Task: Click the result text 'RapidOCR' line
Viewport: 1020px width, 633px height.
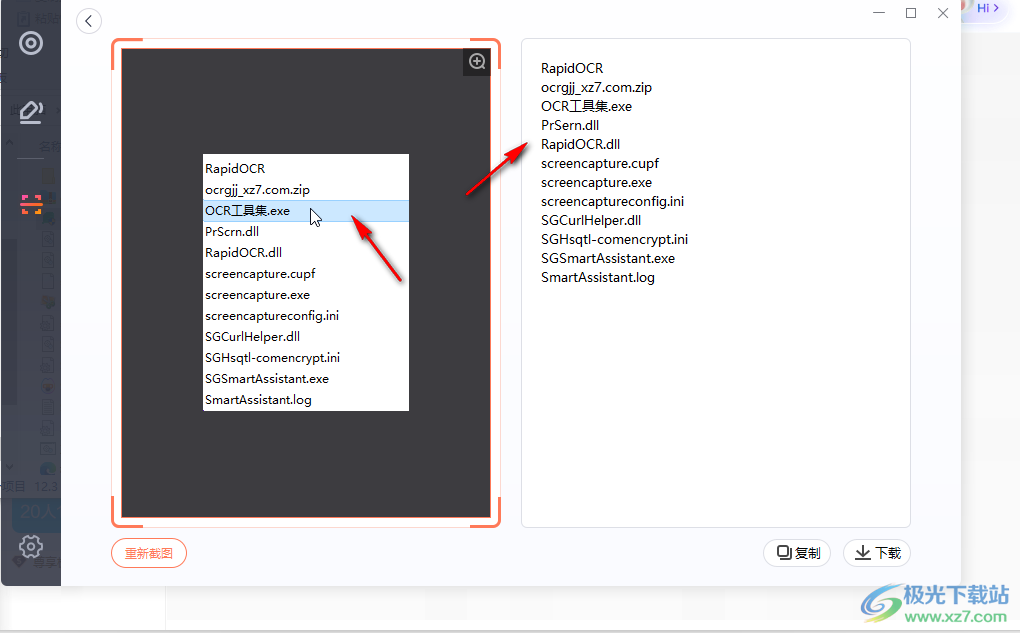Action: point(572,68)
